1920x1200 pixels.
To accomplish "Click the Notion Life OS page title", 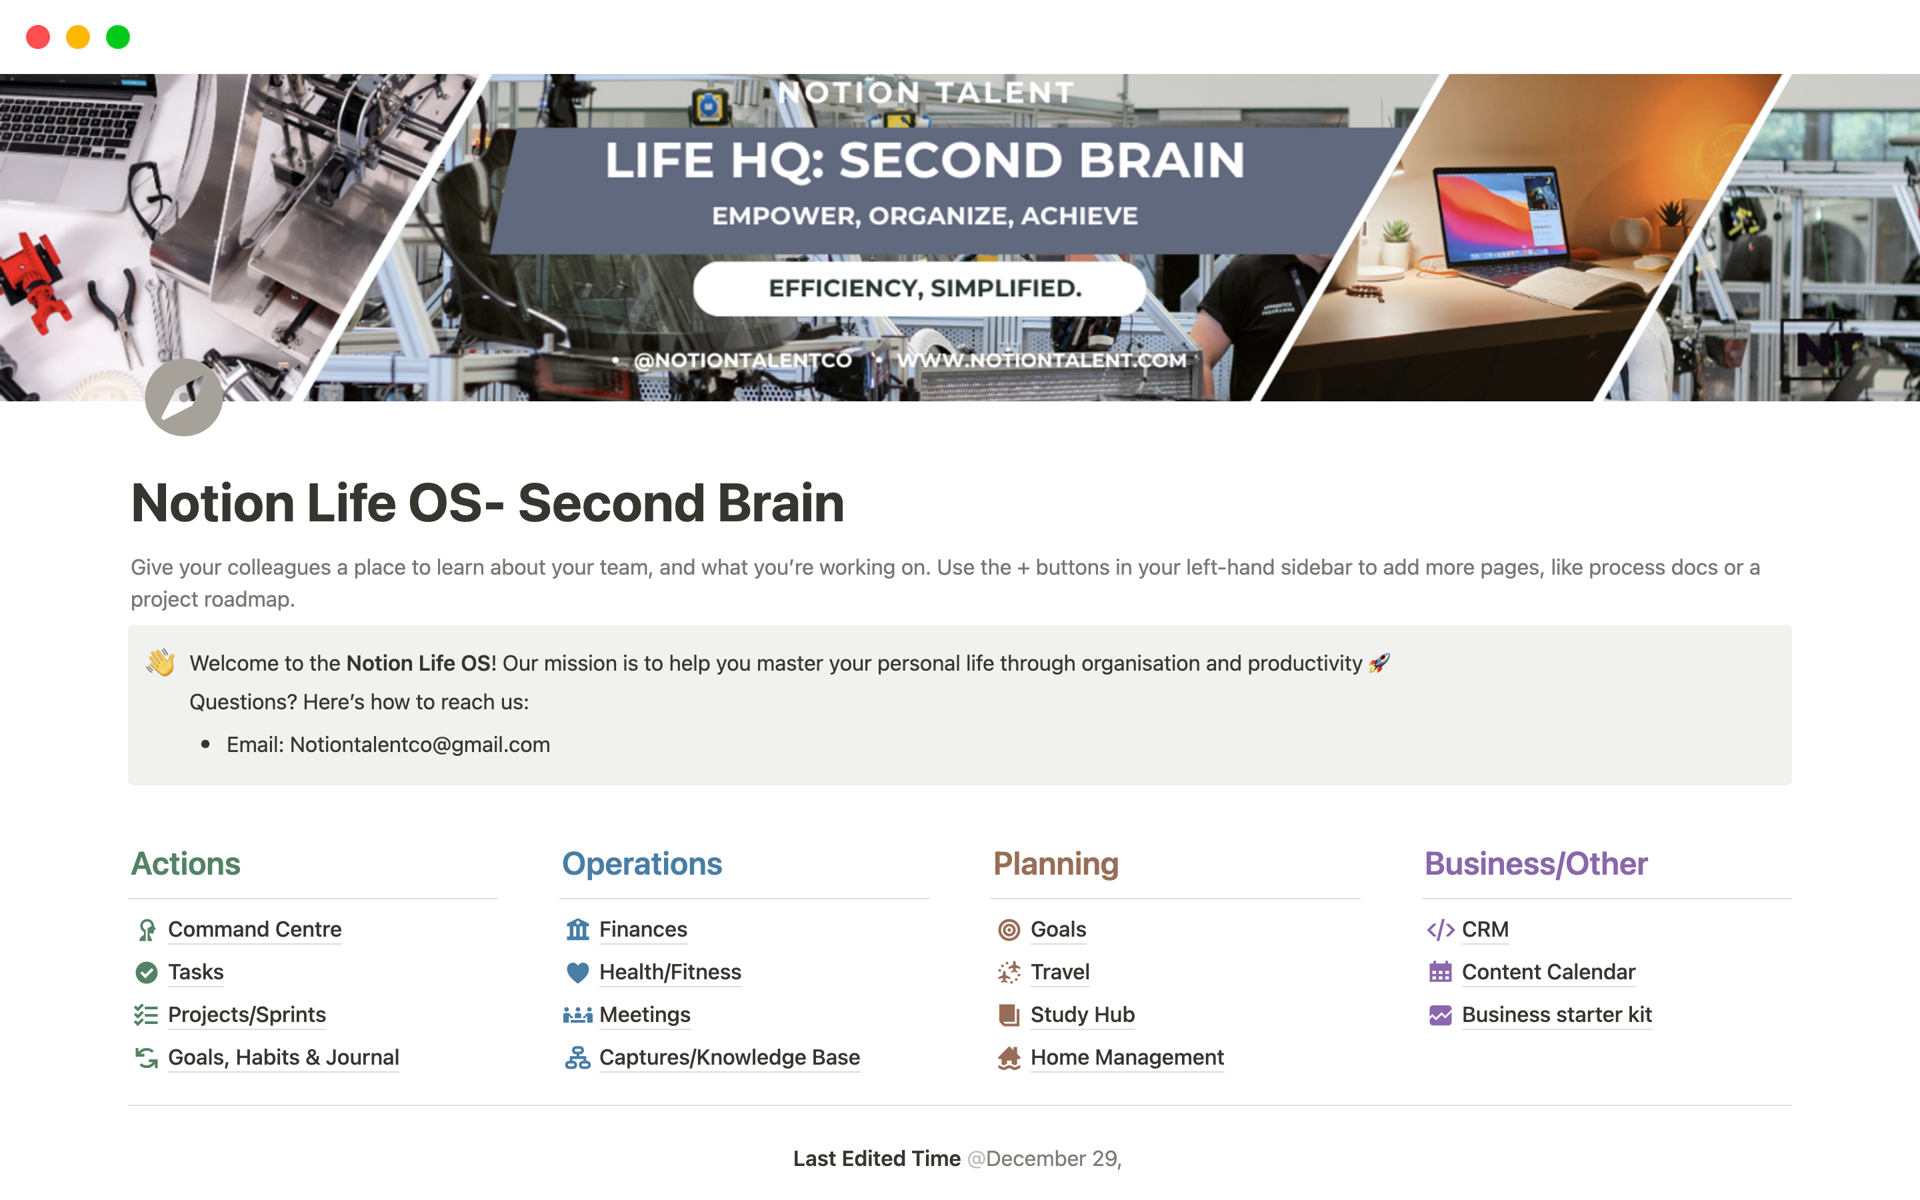I will tap(488, 503).
